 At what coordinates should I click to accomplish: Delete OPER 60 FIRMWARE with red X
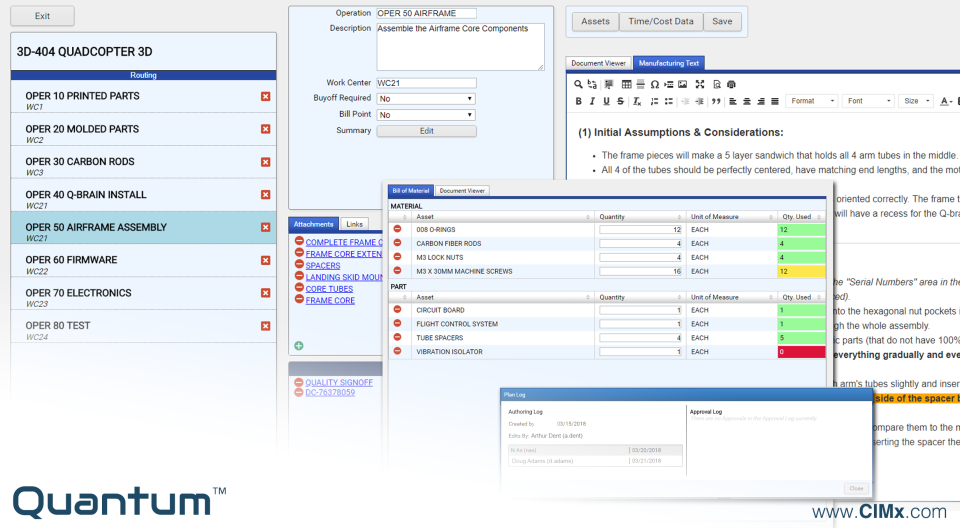(x=266, y=260)
